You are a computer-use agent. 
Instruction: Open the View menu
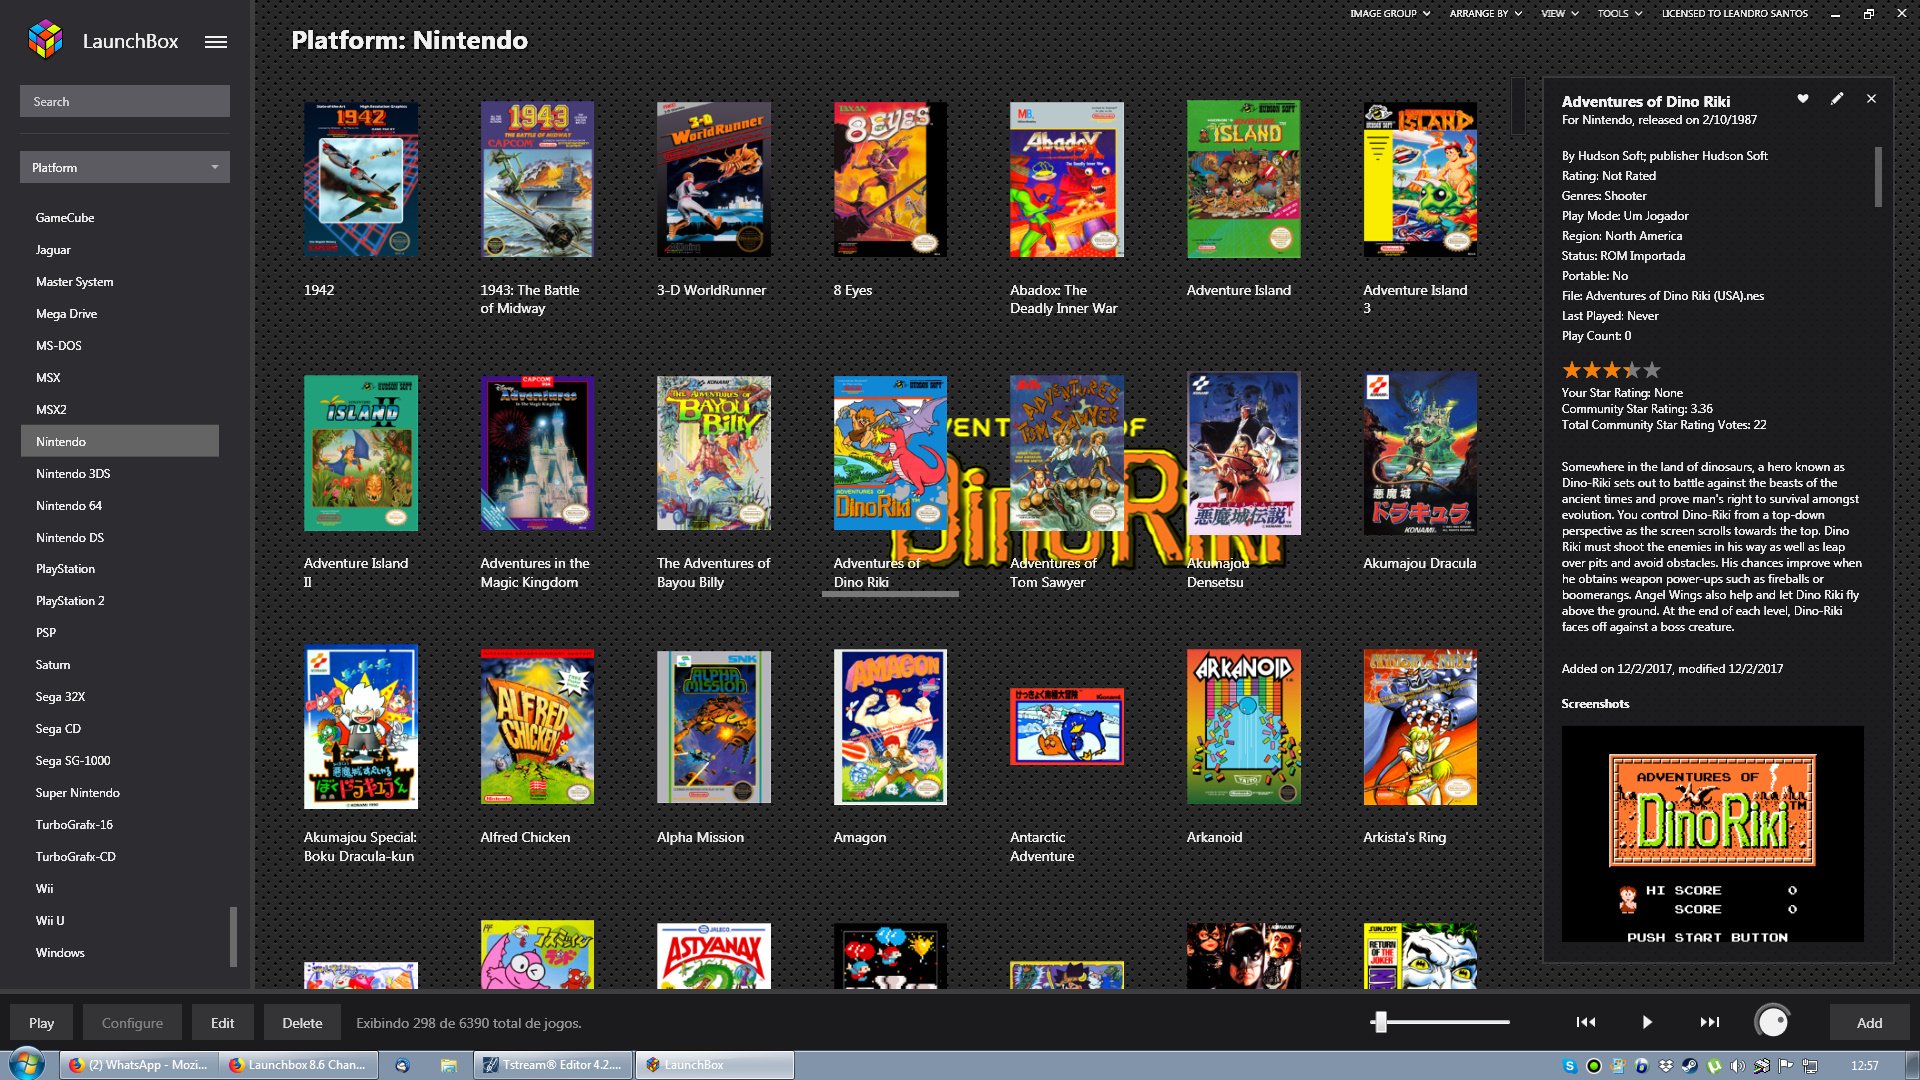pos(1559,14)
